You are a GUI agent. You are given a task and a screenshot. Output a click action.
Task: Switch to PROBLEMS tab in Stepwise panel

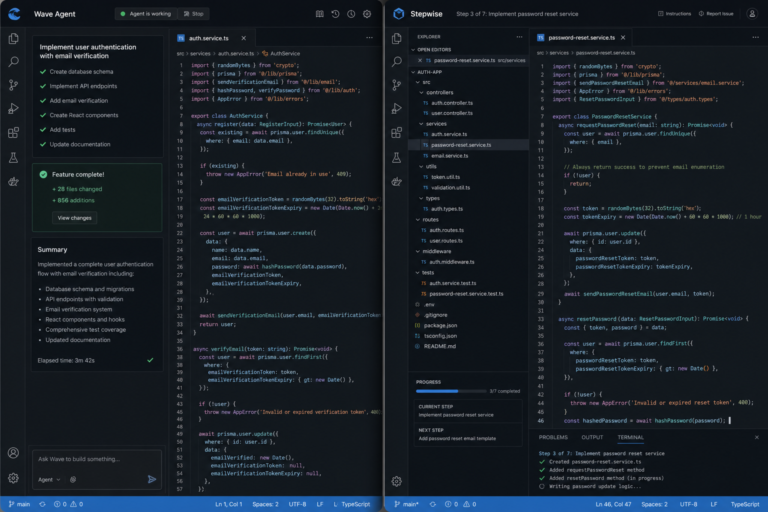553,438
